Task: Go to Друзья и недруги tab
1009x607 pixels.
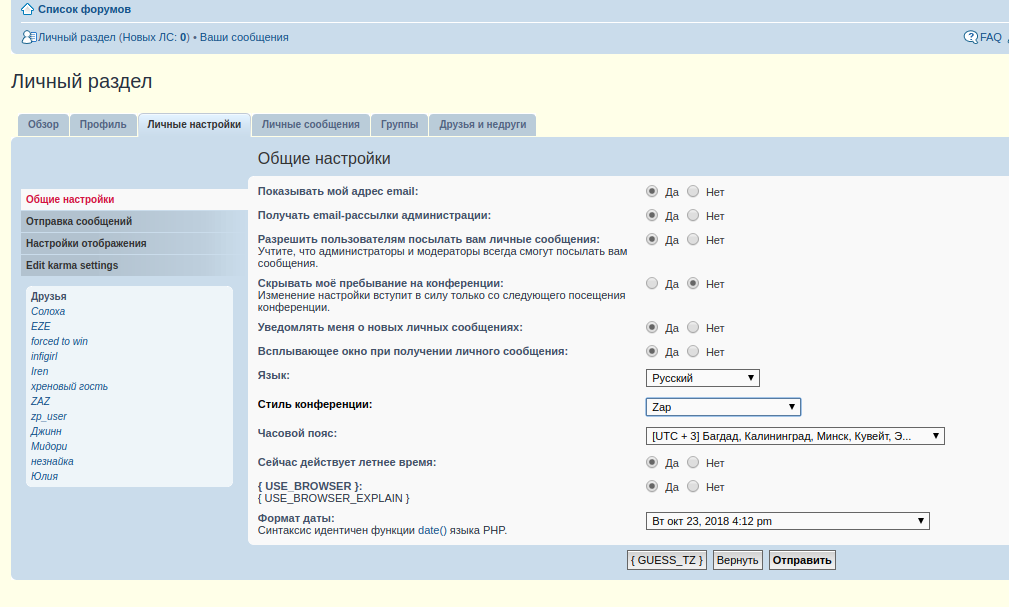Action: [483, 125]
